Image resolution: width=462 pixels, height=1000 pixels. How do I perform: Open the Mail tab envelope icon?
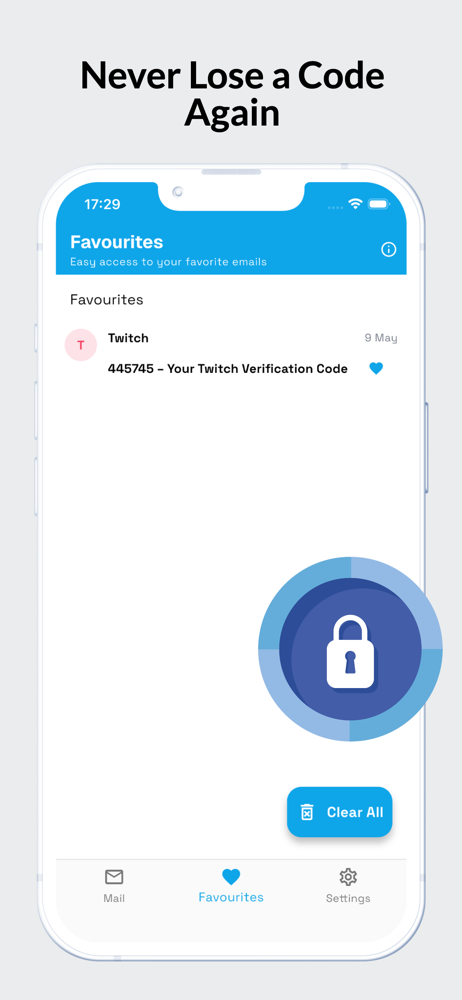[x=114, y=877]
